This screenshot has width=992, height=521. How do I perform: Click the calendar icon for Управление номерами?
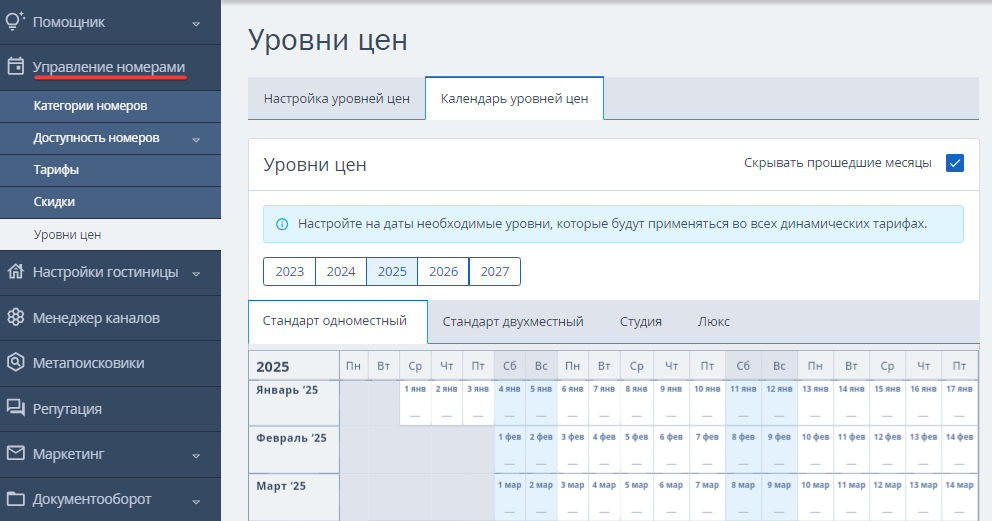click(x=16, y=66)
